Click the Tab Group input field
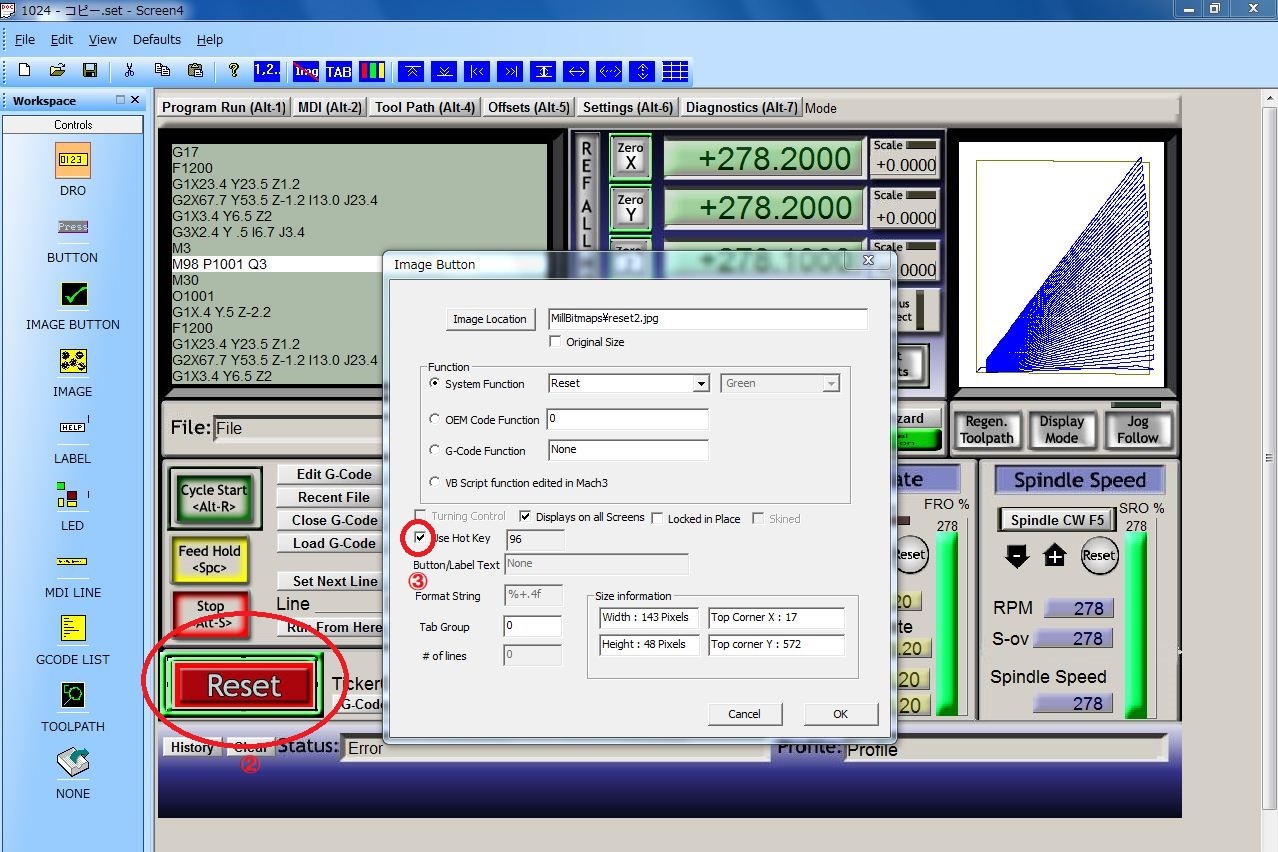1278x852 pixels. (532, 627)
